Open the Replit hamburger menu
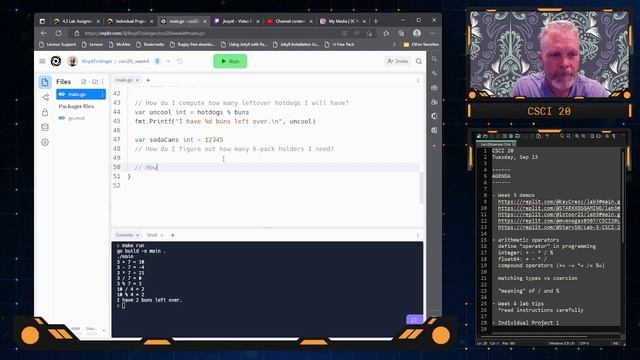The height and width of the screenshot is (360, 640). [x=42, y=61]
